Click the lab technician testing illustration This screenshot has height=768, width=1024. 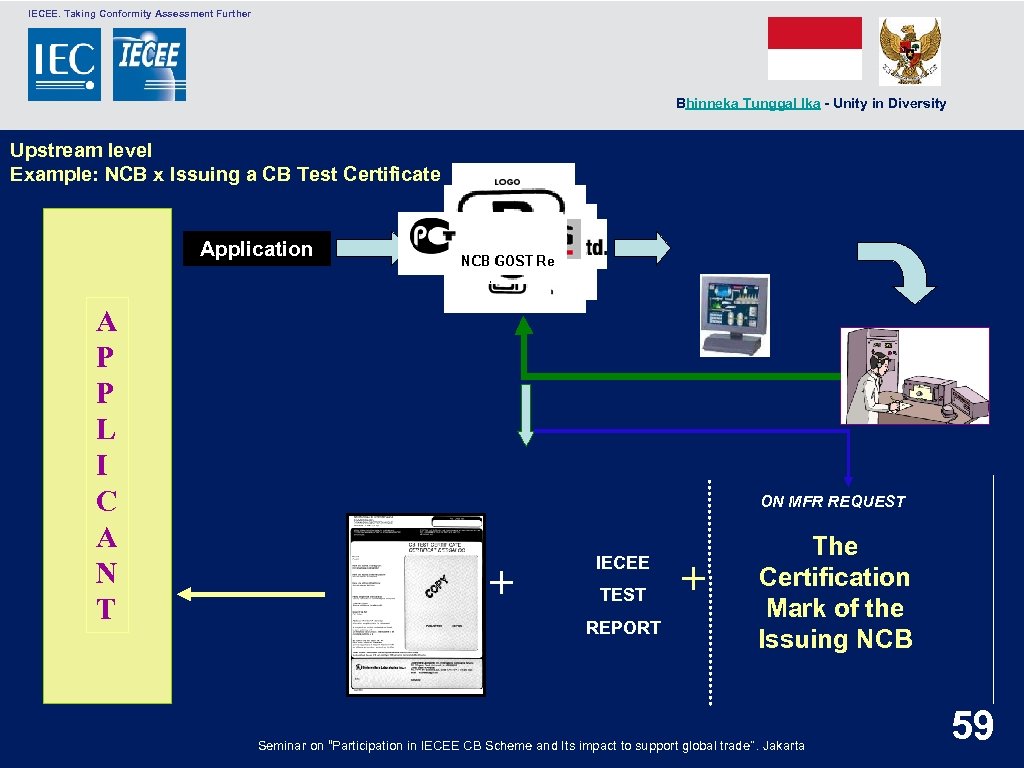[x=915, y=376]
